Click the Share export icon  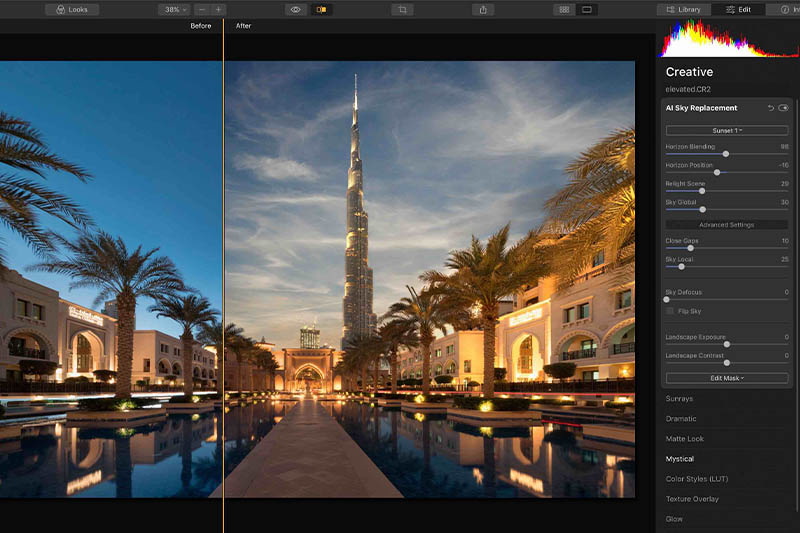point(483,9)
